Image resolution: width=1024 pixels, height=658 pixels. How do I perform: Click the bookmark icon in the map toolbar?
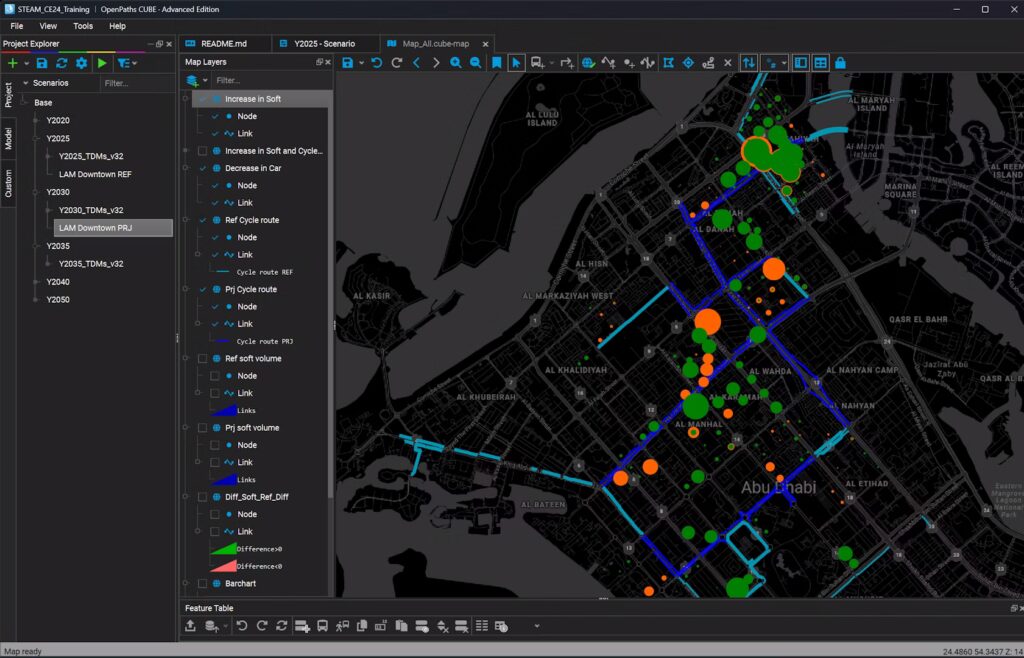(496, 62)
